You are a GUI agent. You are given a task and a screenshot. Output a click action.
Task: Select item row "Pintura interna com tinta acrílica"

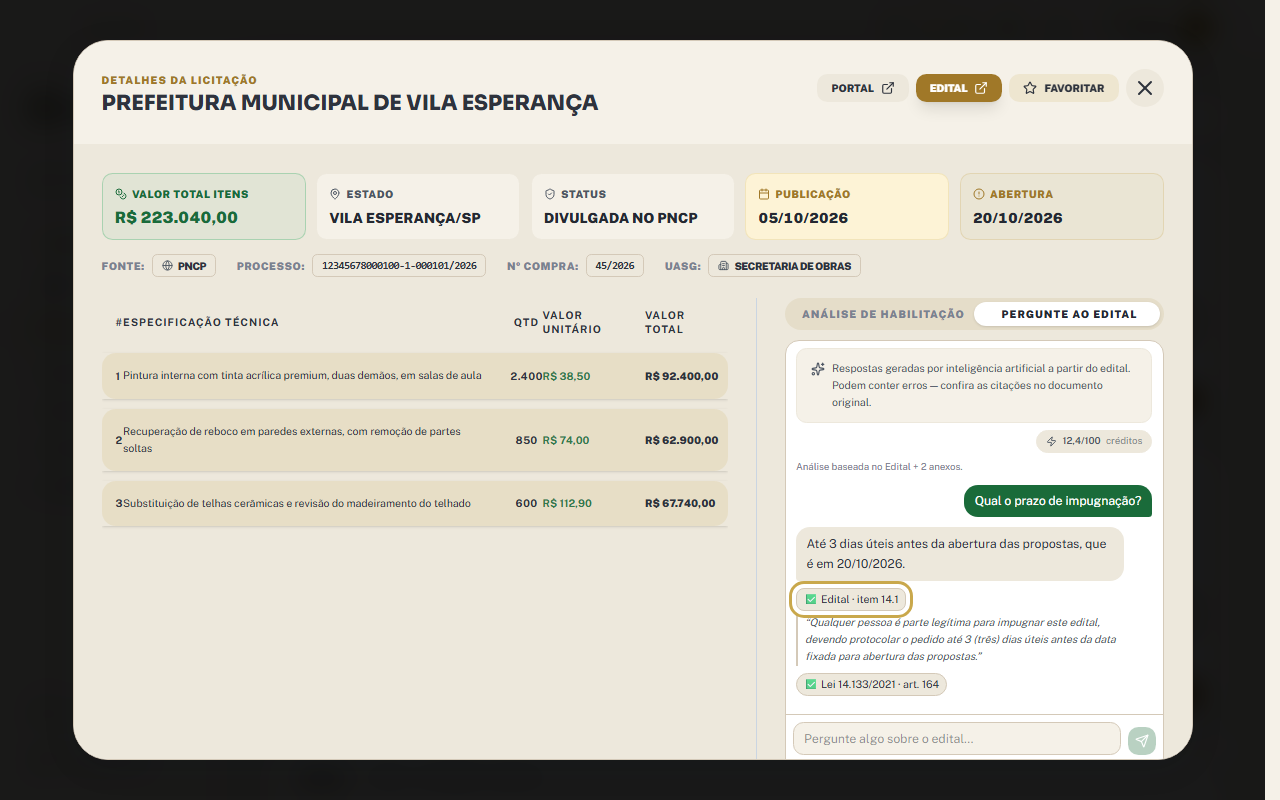(415, 376)
